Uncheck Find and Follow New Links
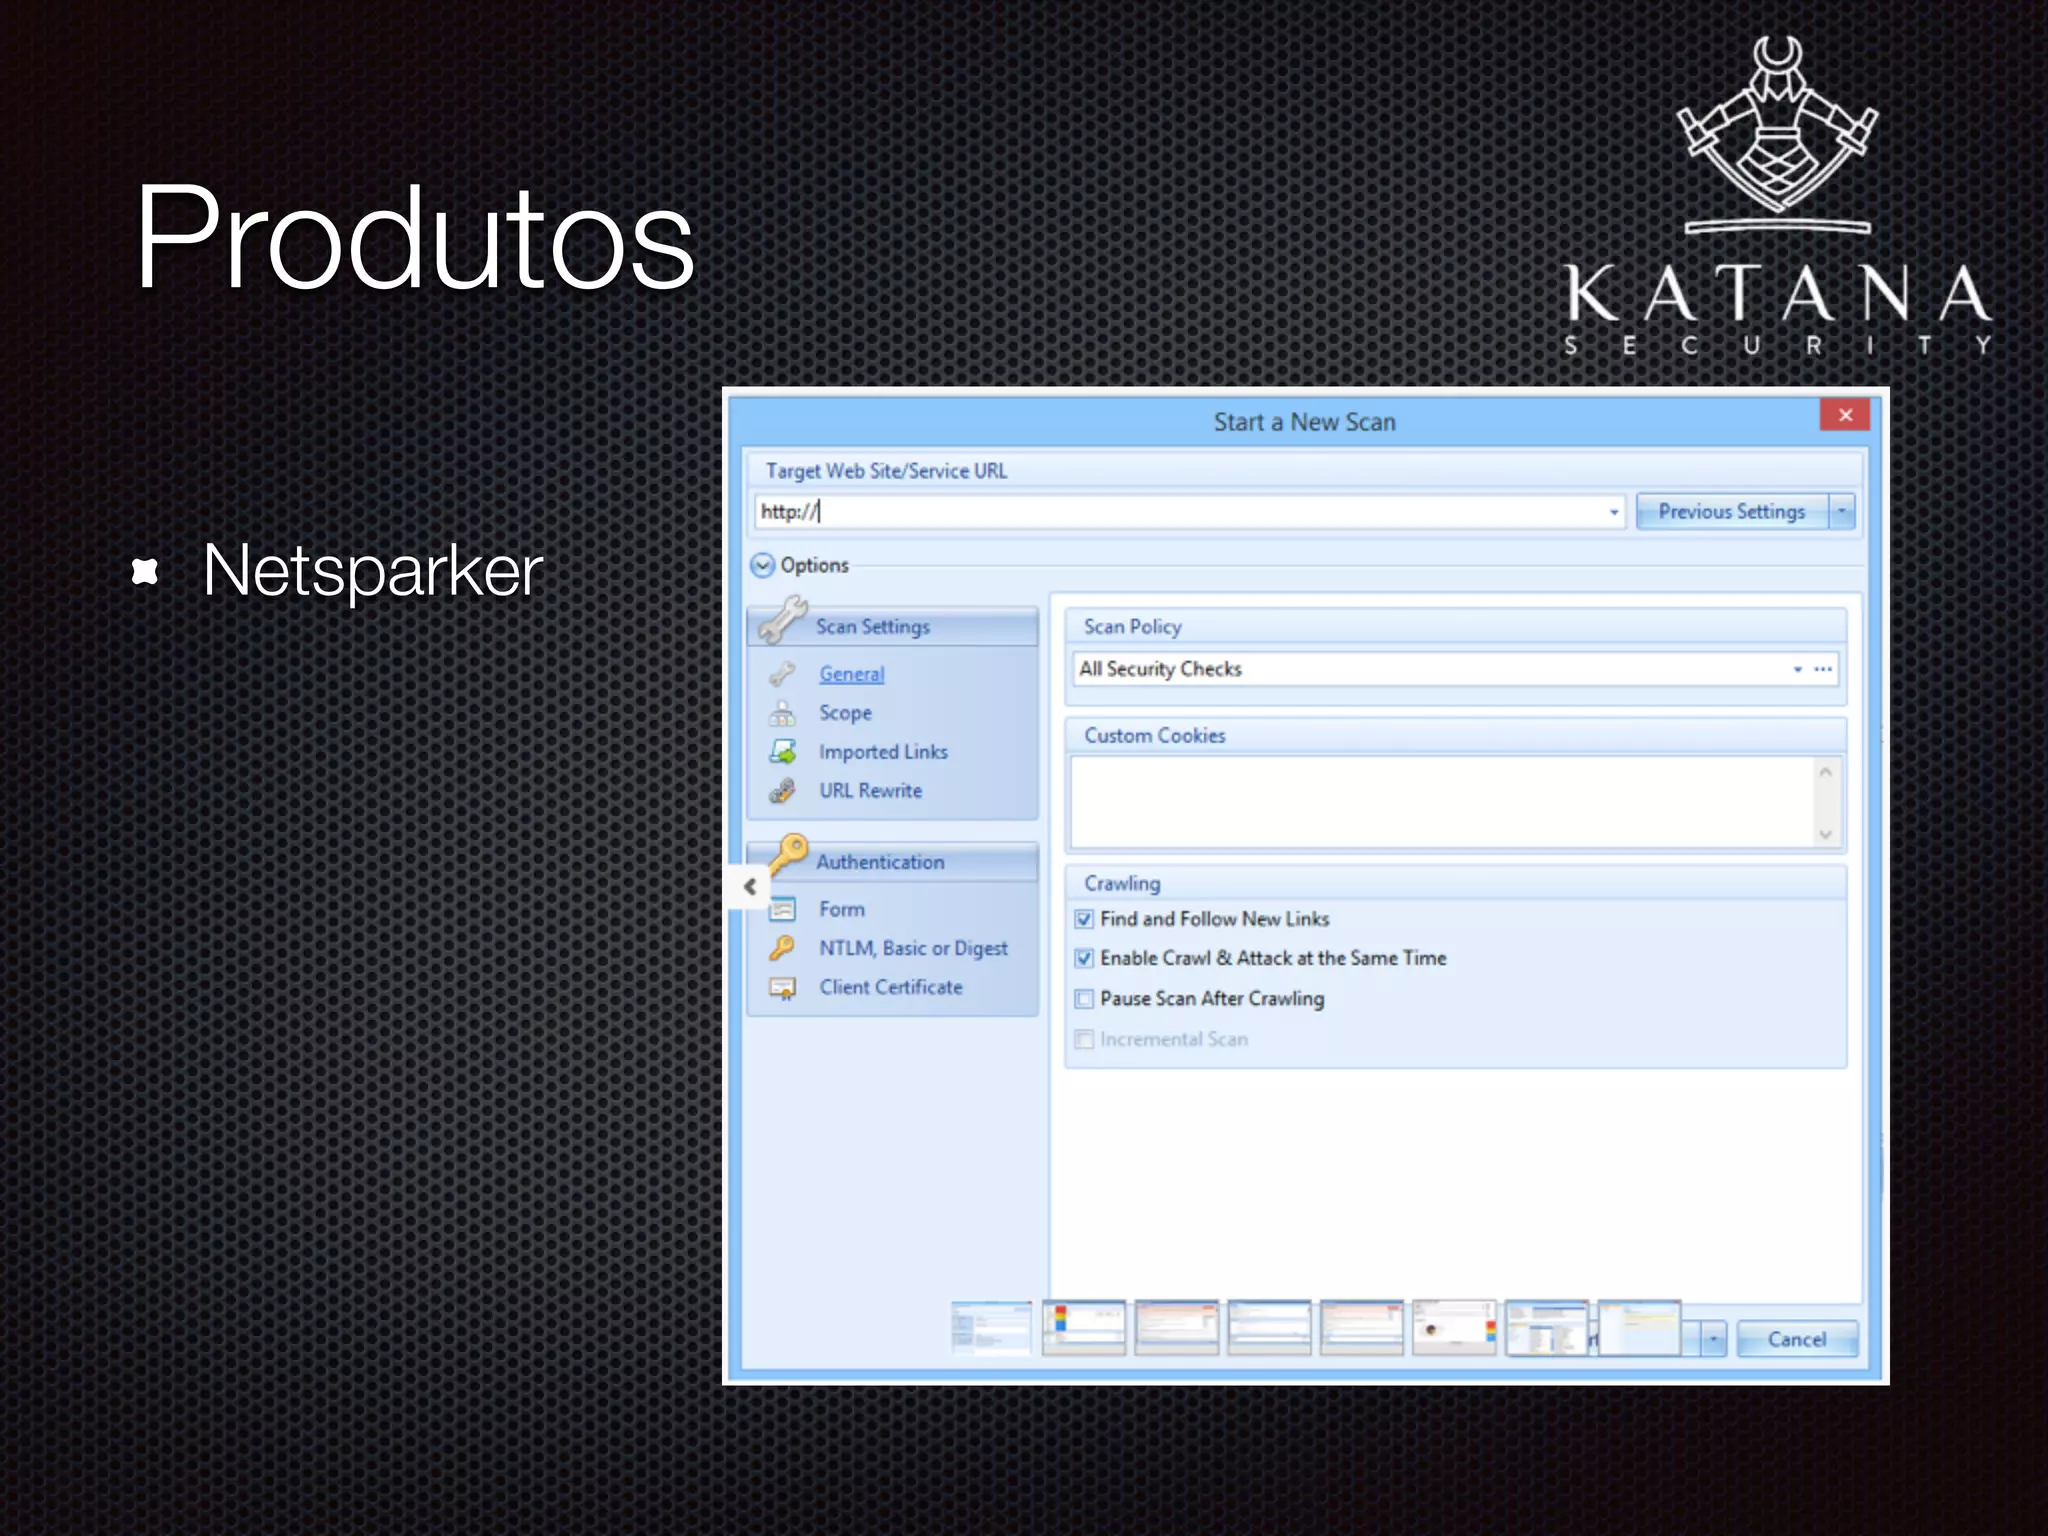This screenshot has width=2048, height=1536. tap(1084, 919)
